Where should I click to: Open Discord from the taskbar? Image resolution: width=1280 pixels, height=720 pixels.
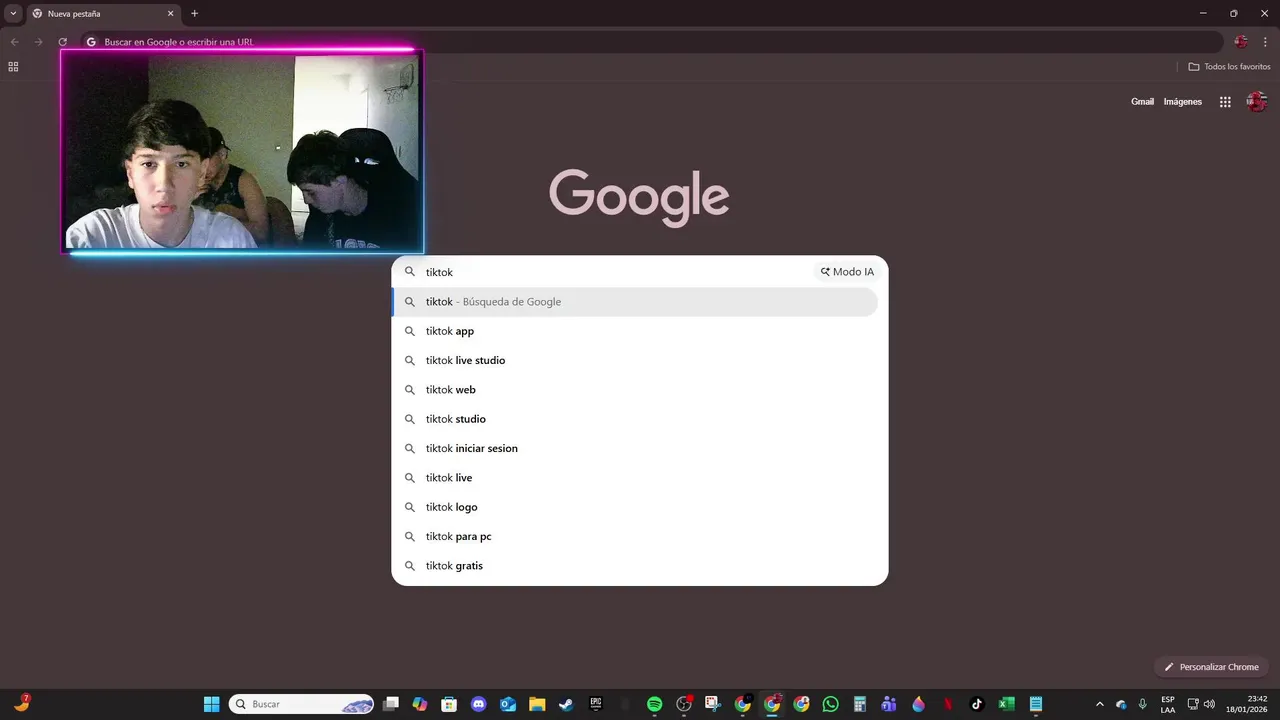(x=478, y=704)
